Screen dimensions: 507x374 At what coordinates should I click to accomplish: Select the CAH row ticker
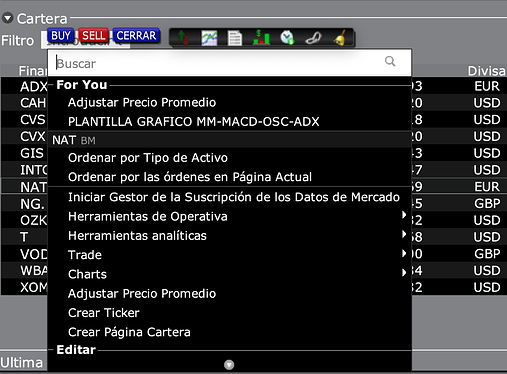tap(33, 103)
